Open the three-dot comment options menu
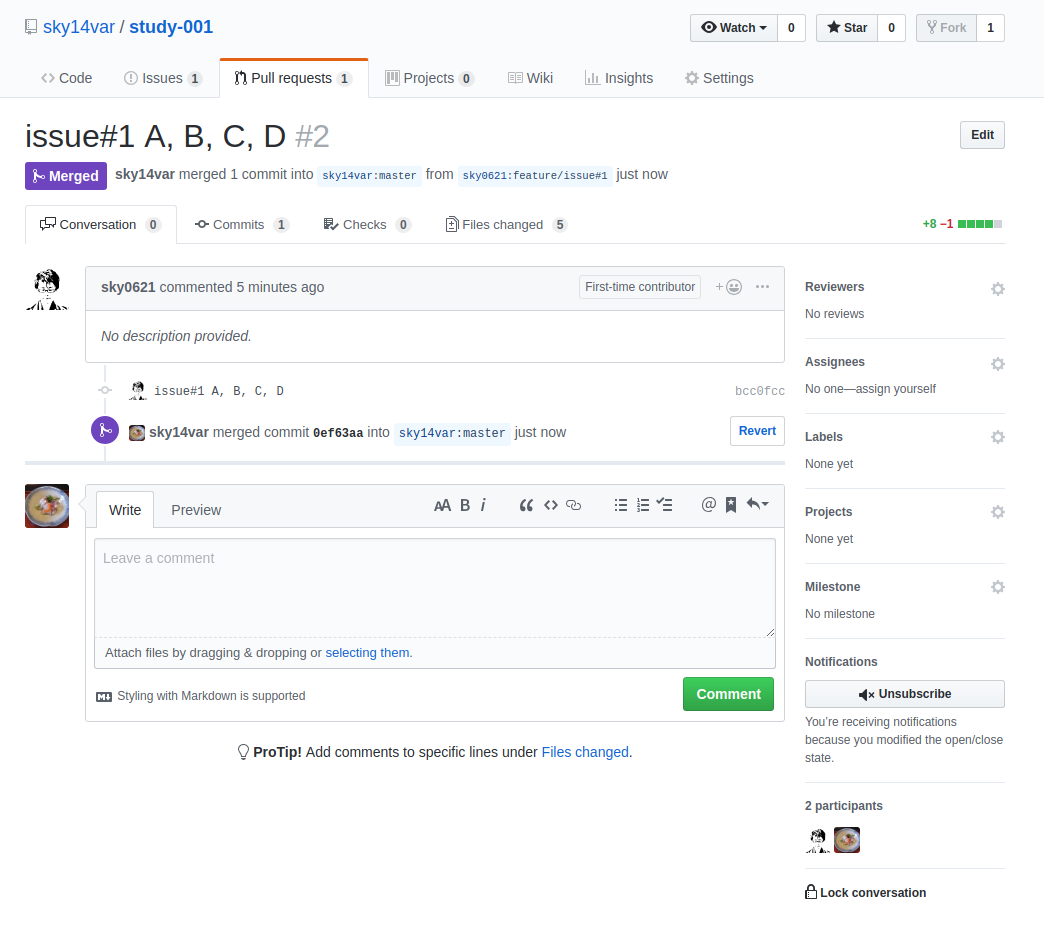Image resolution: width=1044 pixels, height=928 pixels. coord(762,287)
